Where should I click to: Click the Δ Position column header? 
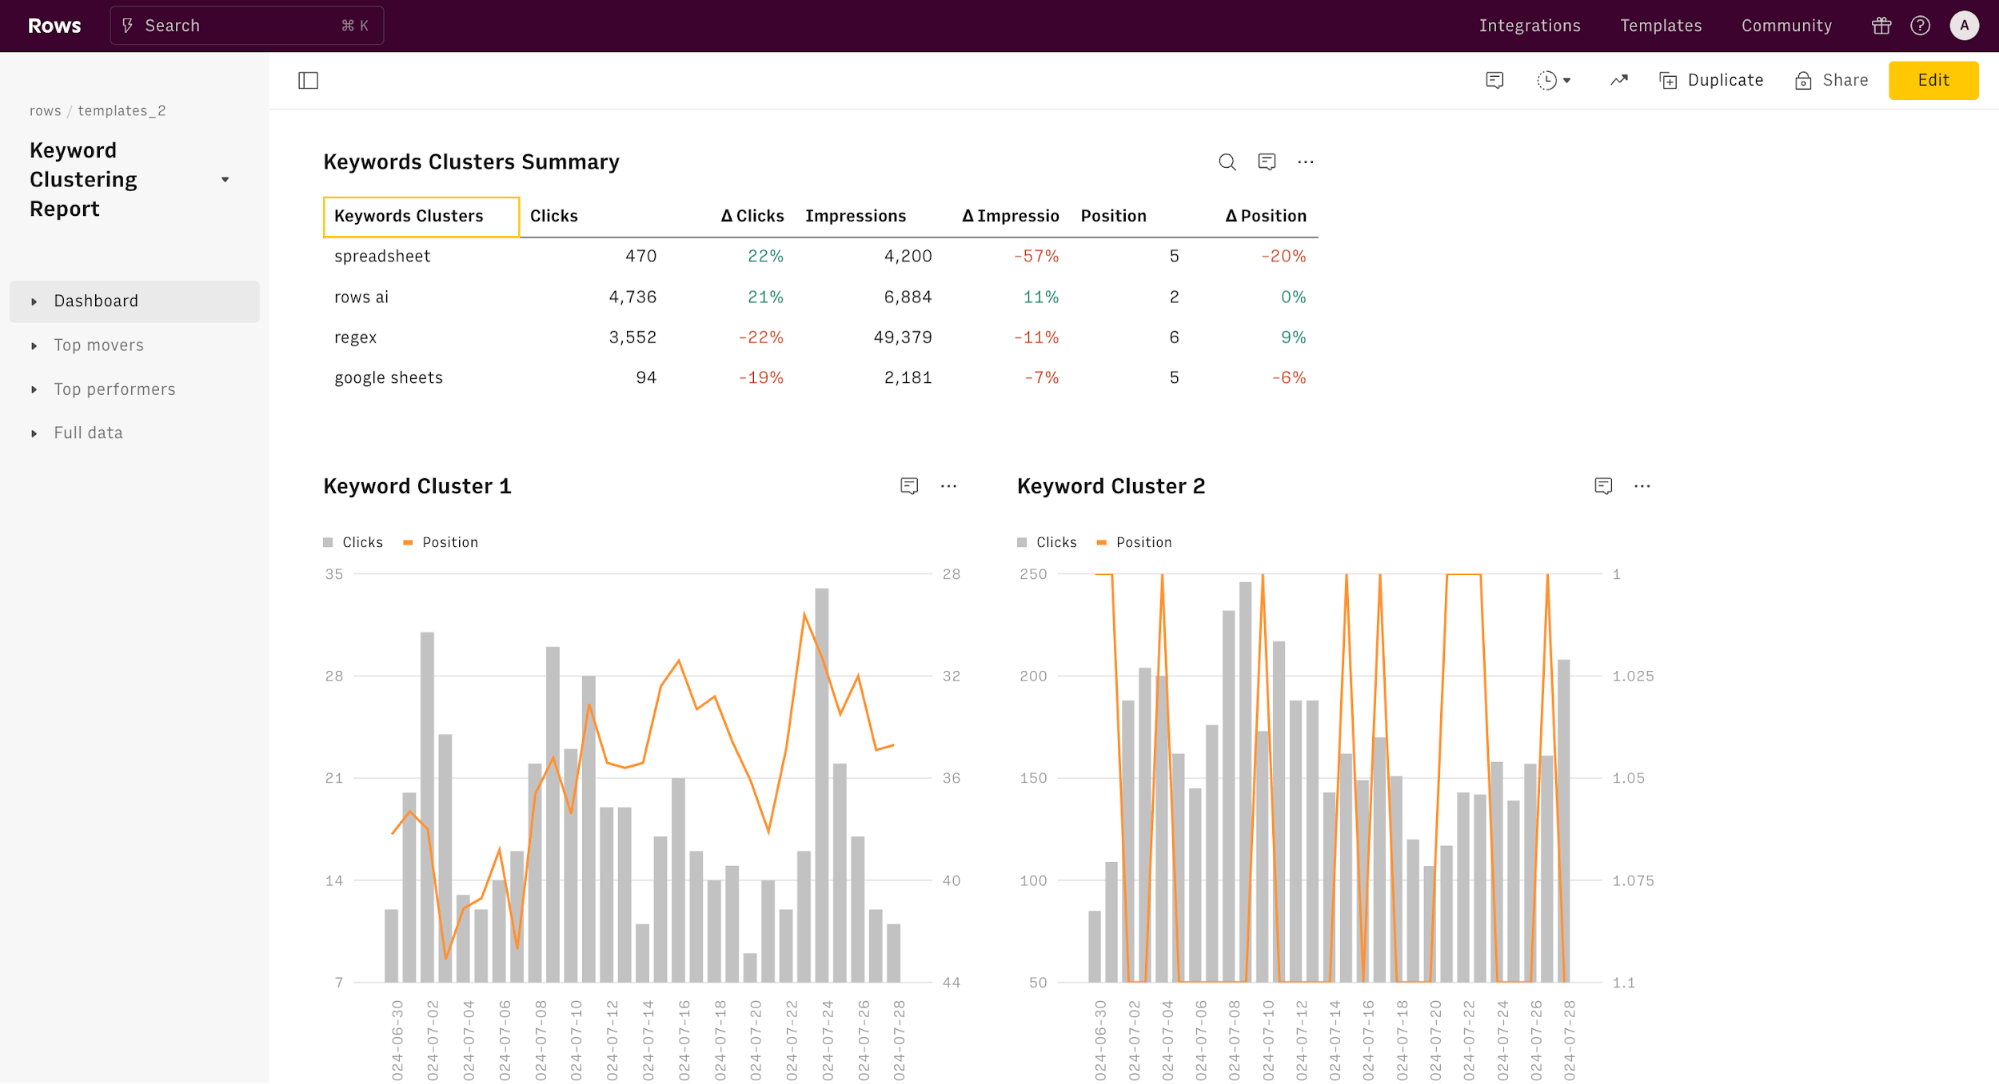pyautogui.click(x=1265, y=216)
